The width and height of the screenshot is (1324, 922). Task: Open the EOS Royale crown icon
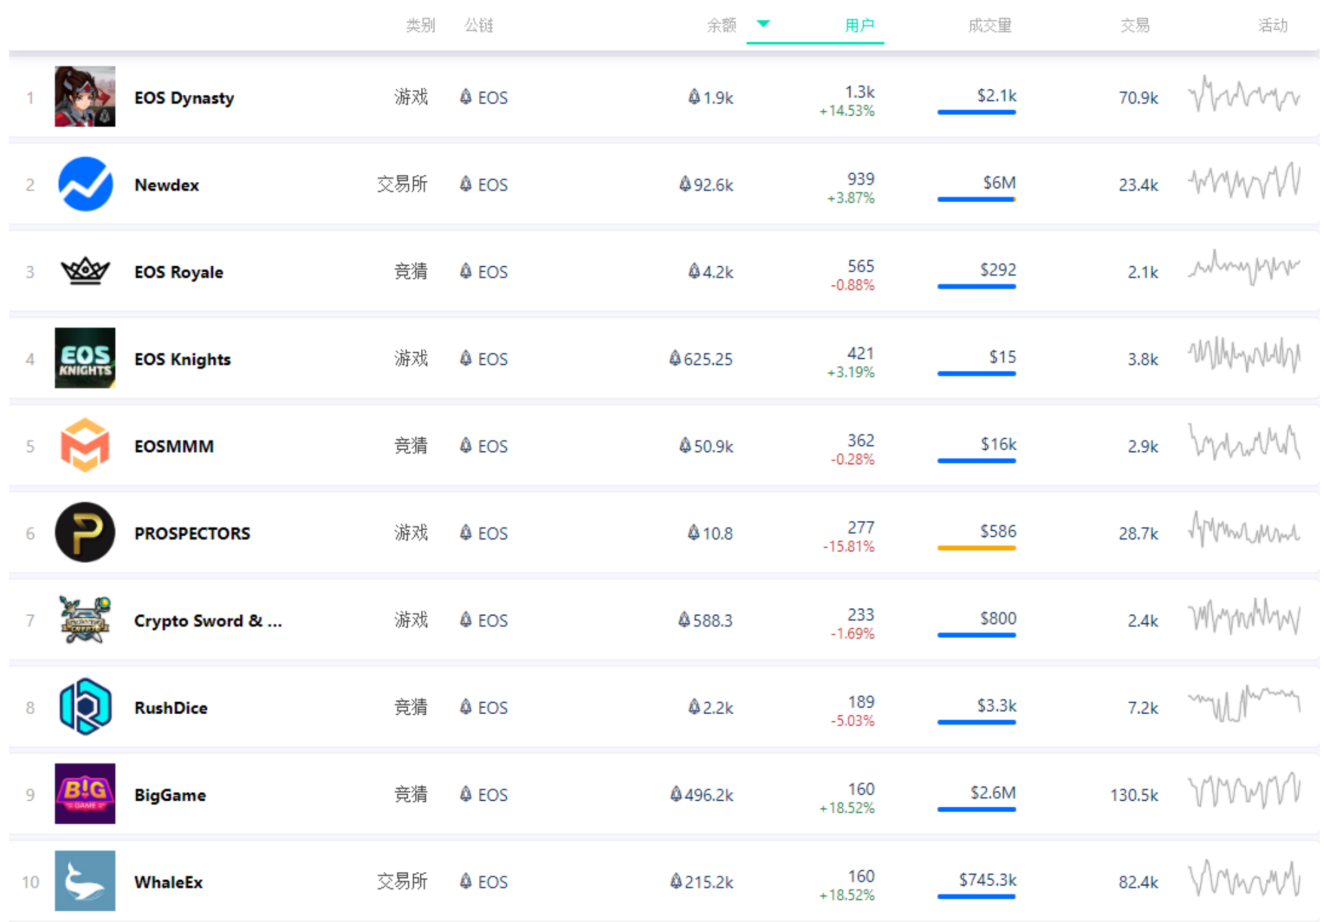click(x=85, y=271)
